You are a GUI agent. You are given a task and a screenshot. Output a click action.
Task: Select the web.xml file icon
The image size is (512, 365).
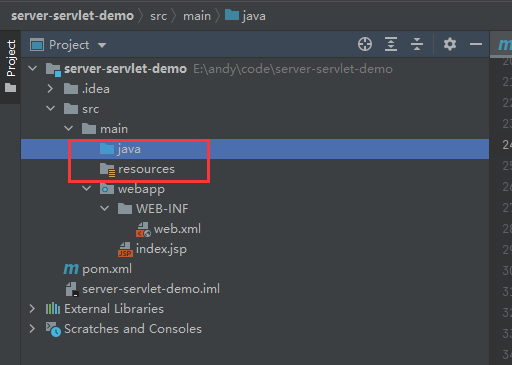(143, 229)
